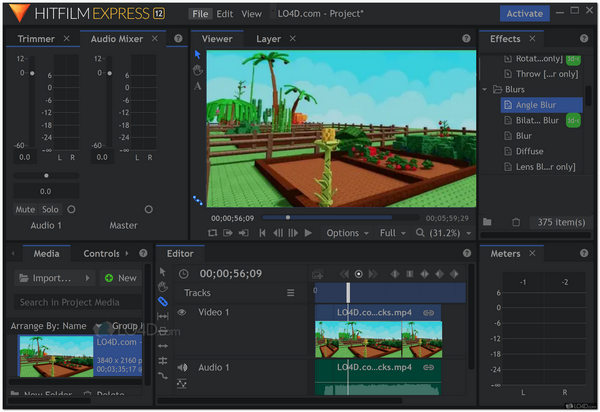Set out point in the Viewer
The image size is (600, 412).
click(243, 233)
